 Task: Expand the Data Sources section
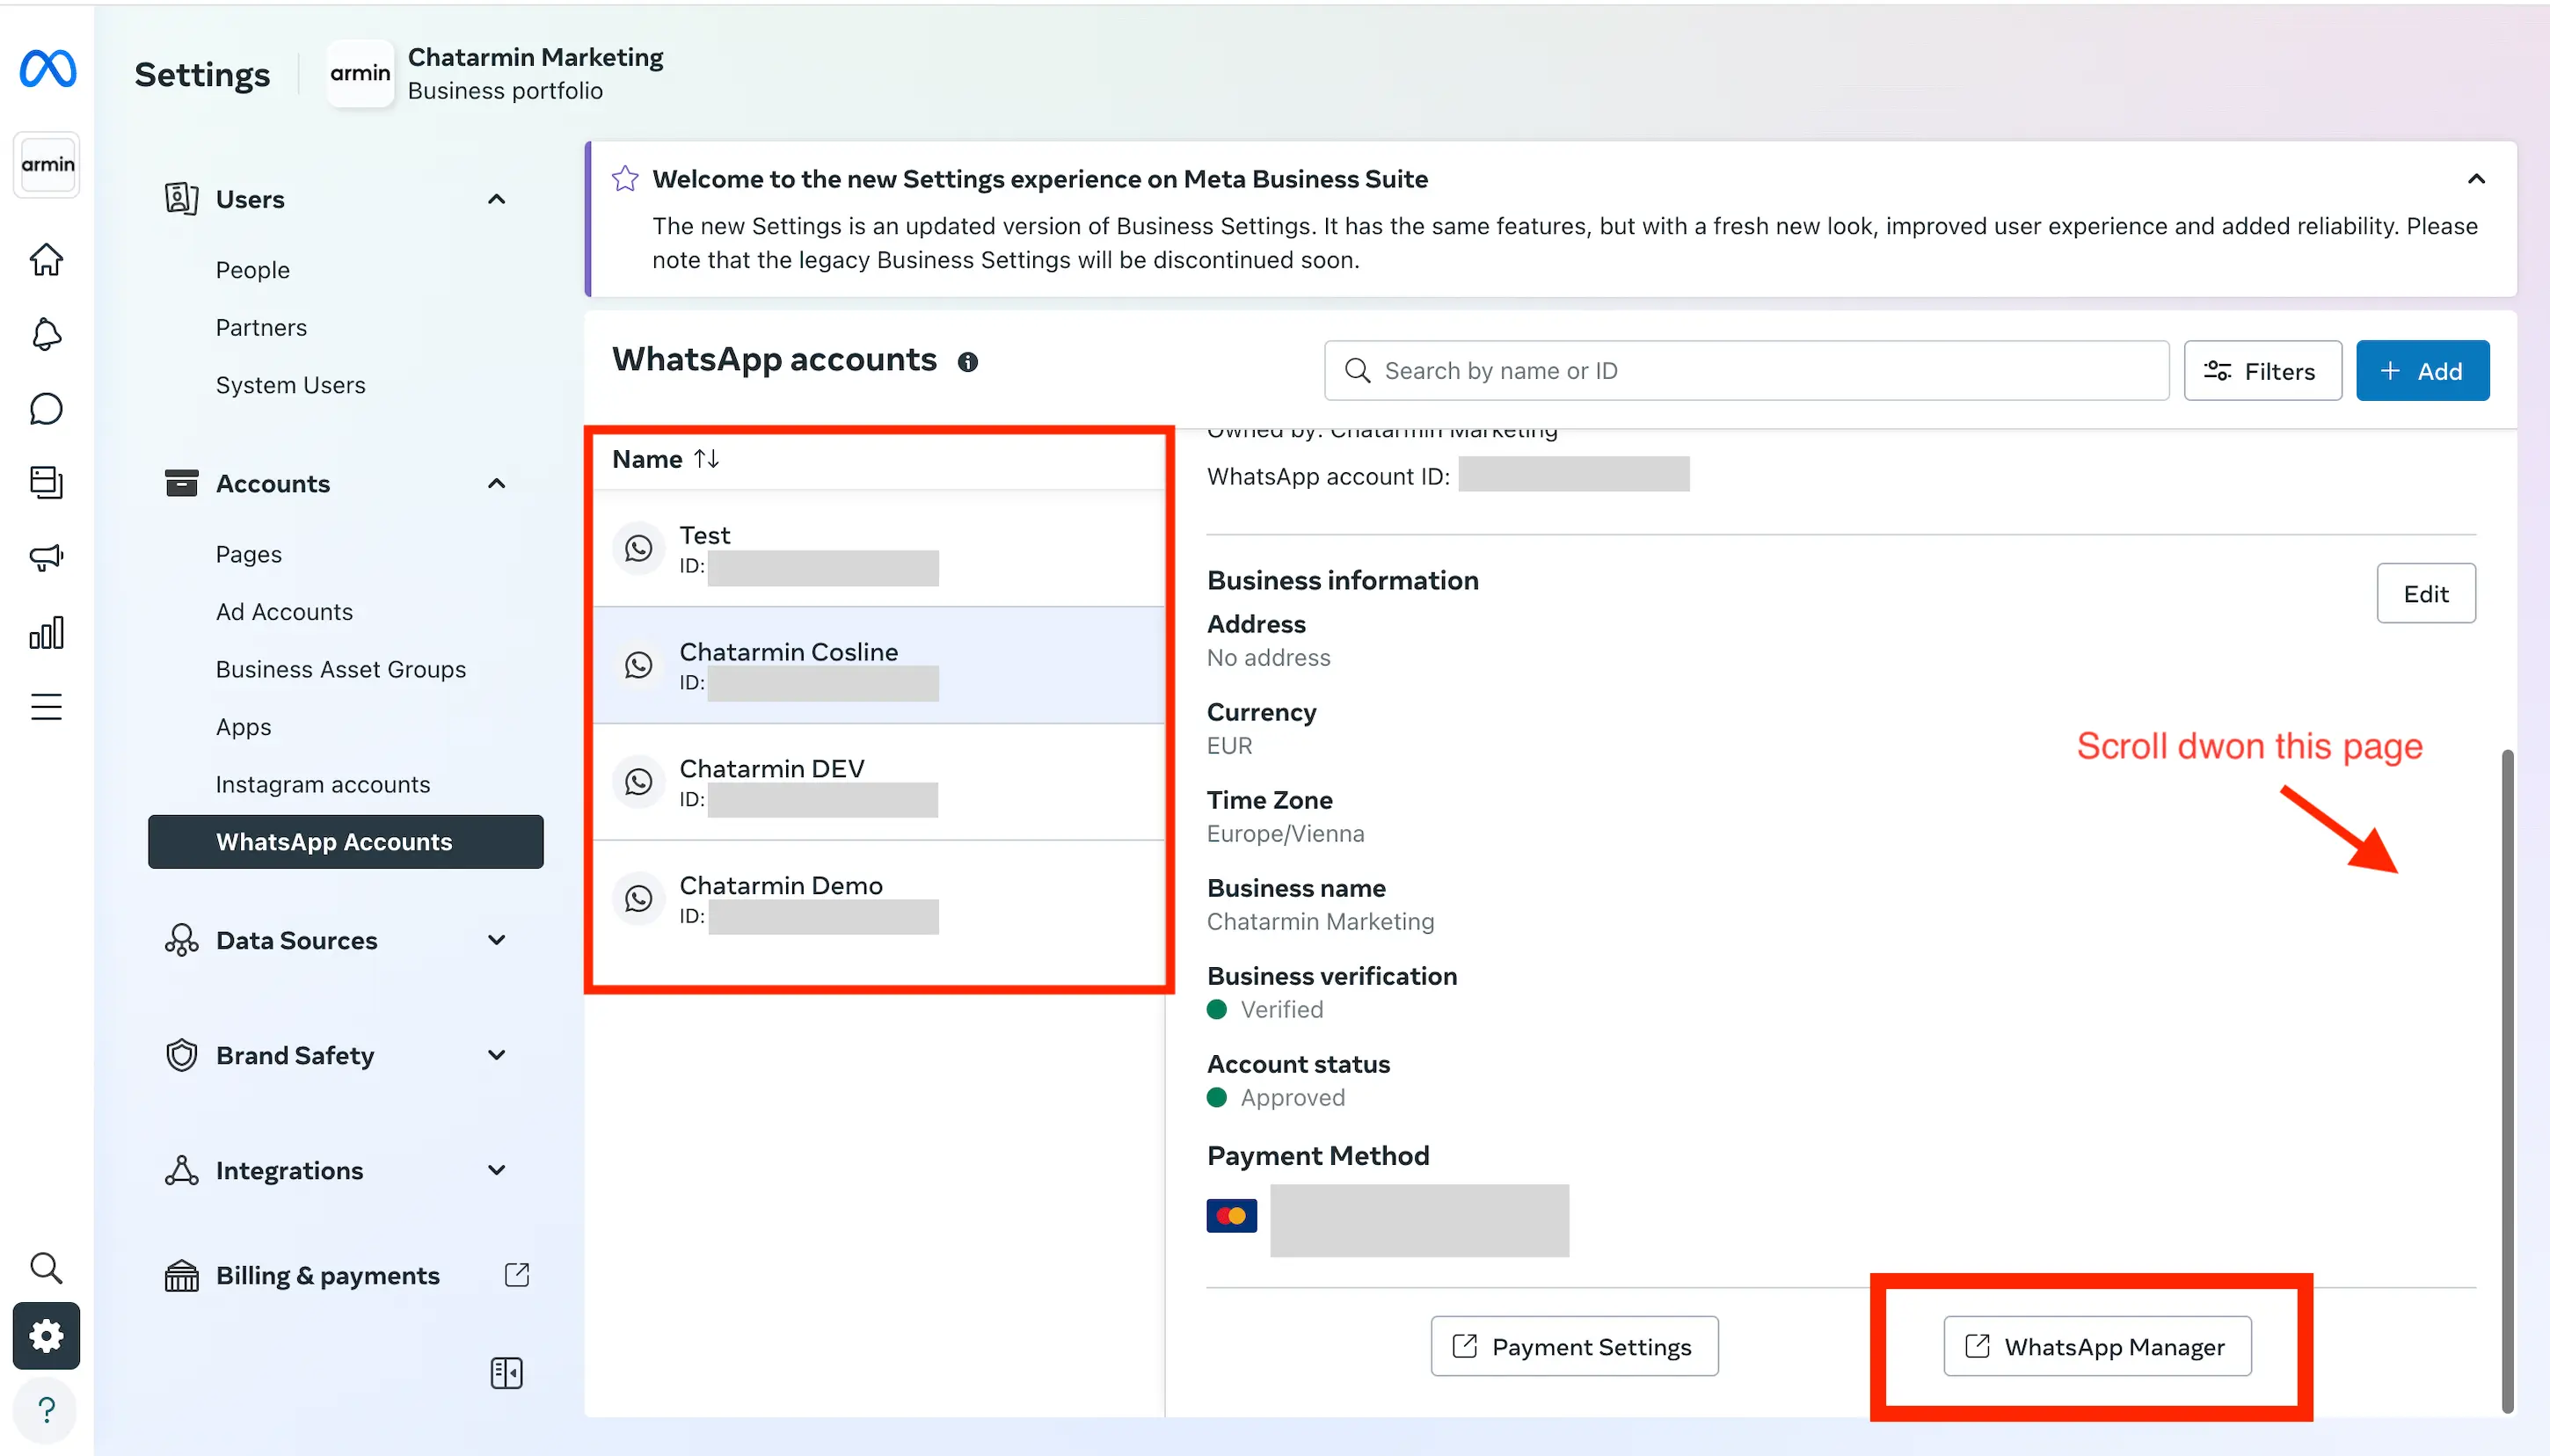(496, 940)
